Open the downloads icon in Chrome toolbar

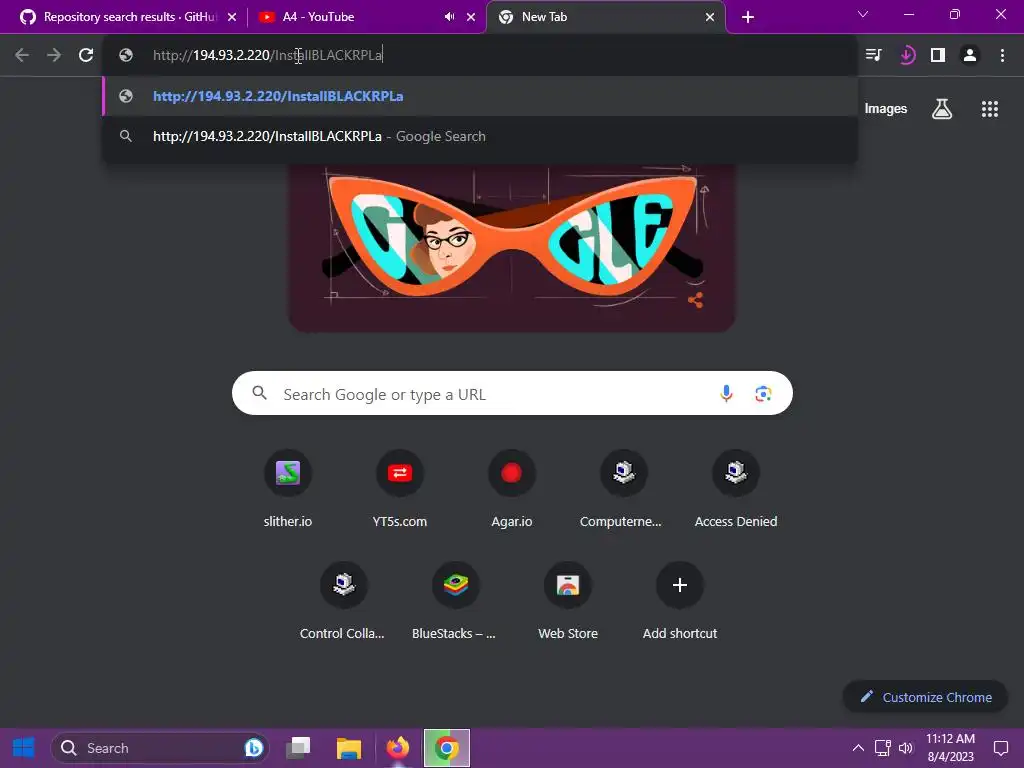906,56
